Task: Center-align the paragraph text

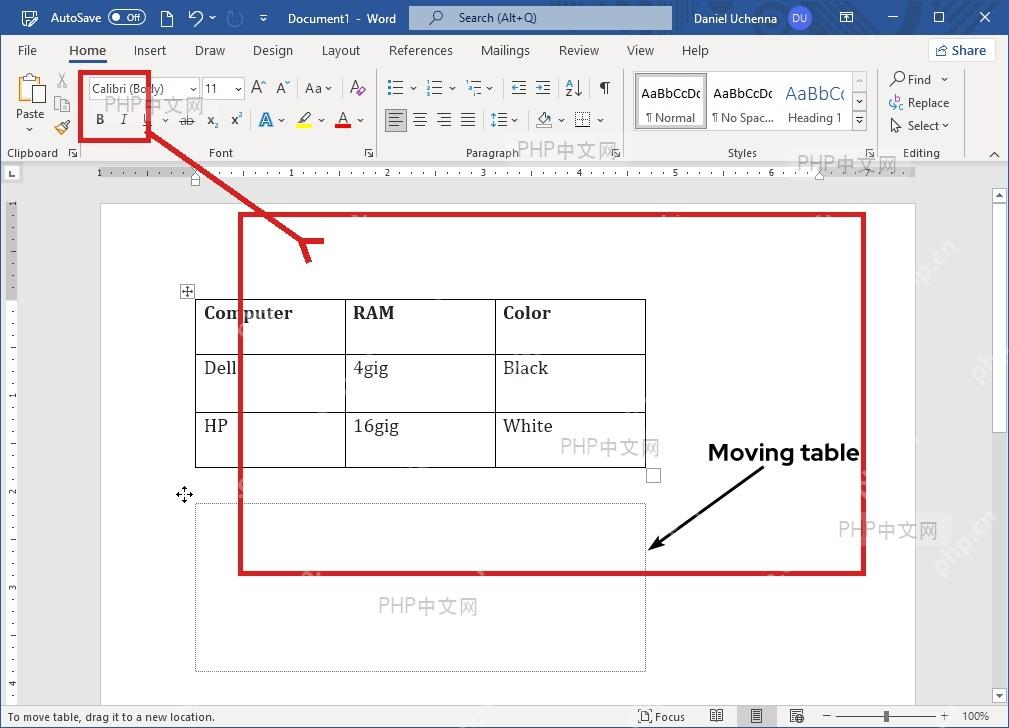Action: point(420,120)
